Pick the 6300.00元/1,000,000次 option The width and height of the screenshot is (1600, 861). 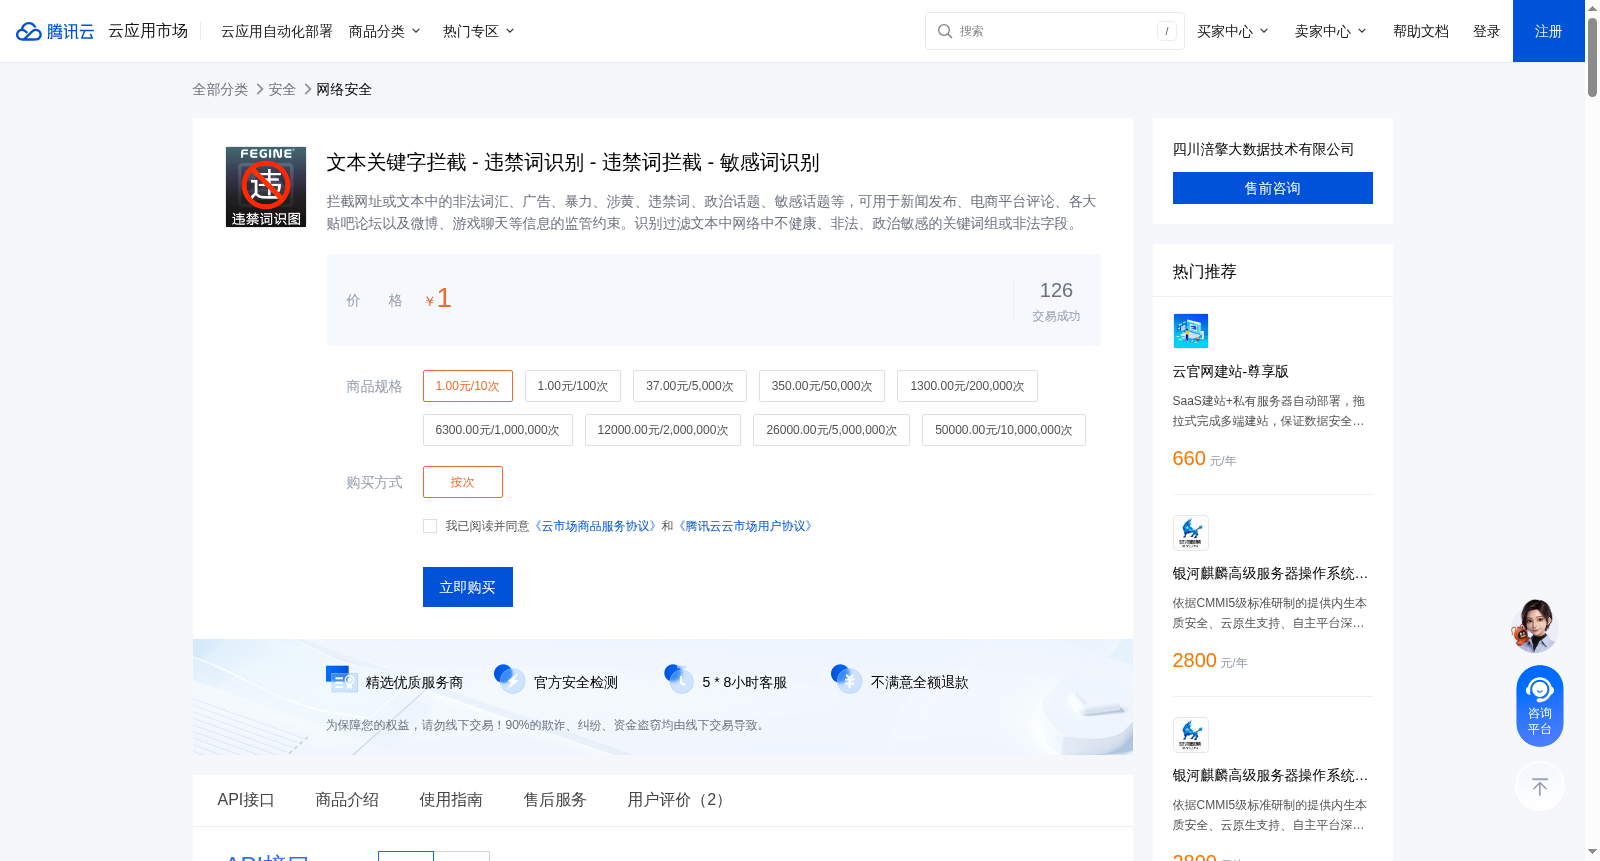tap(498, 430)
